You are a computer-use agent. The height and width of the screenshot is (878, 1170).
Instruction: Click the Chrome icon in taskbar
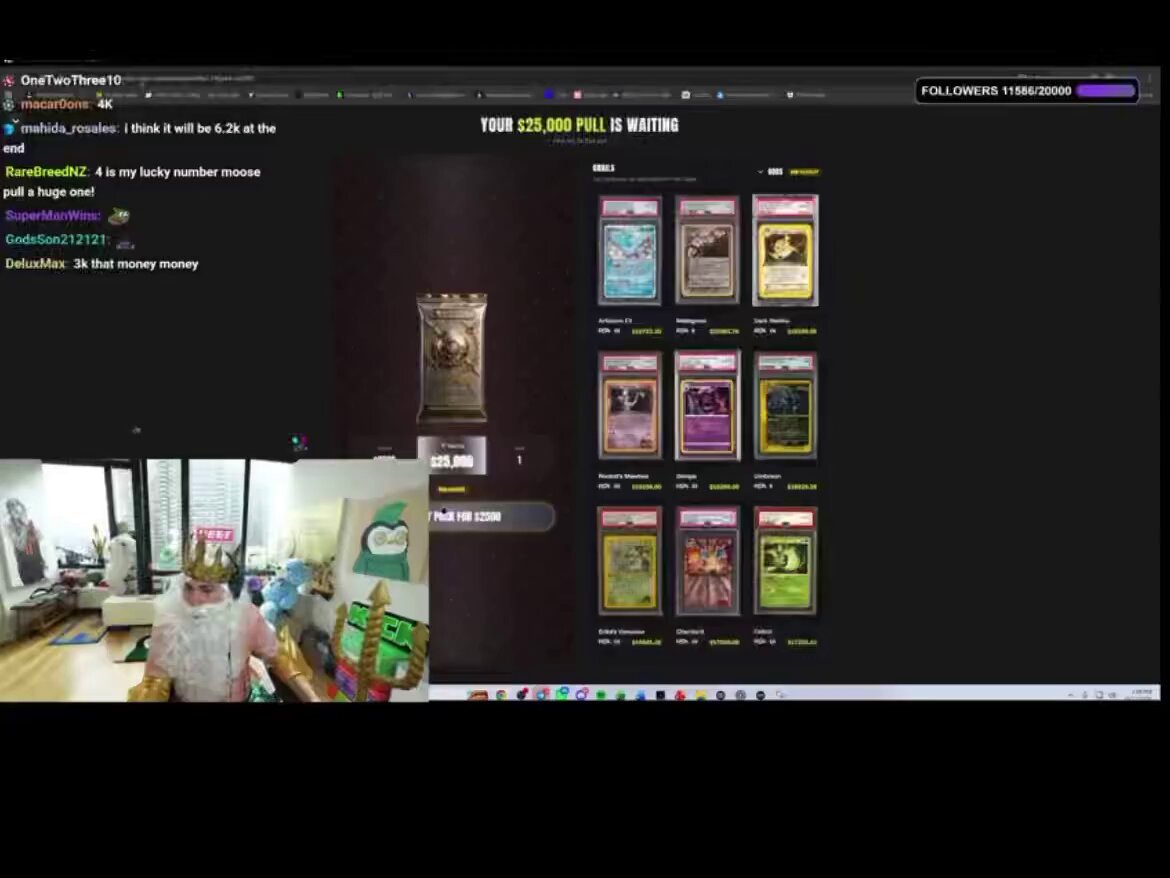501,694
